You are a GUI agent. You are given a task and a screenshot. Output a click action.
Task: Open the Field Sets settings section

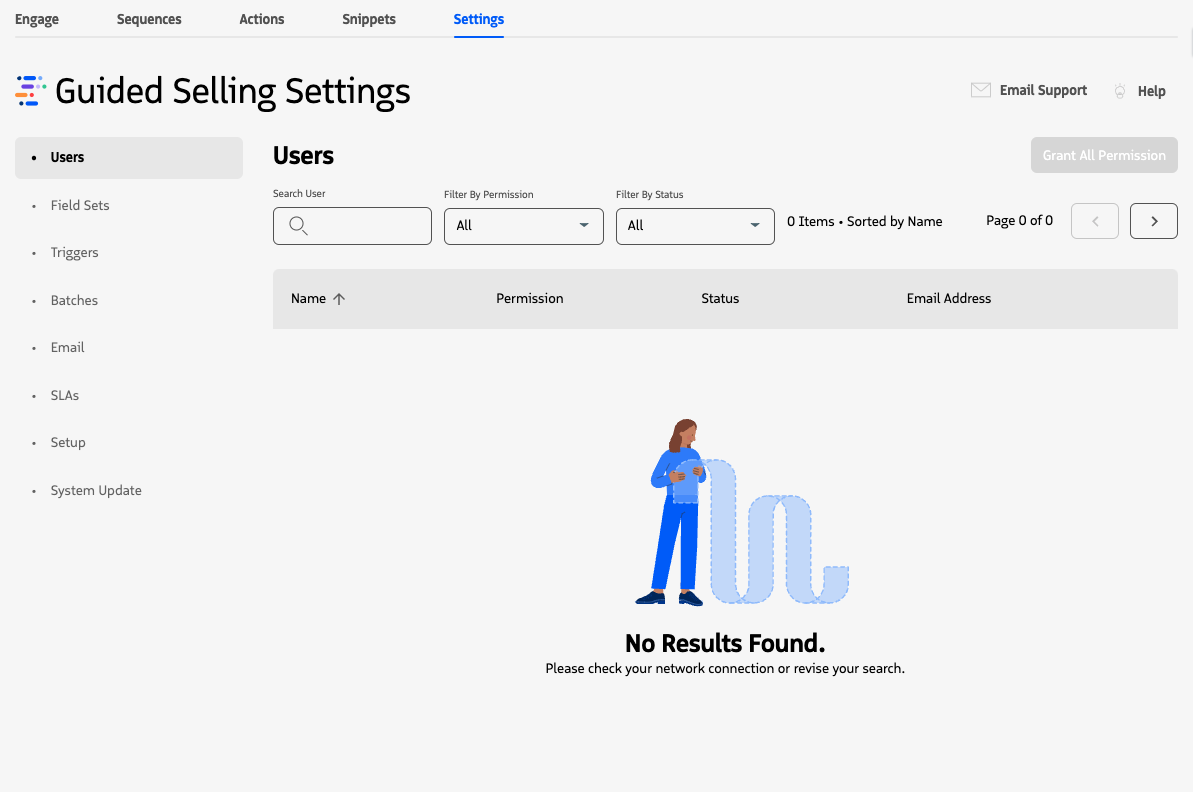80,205
